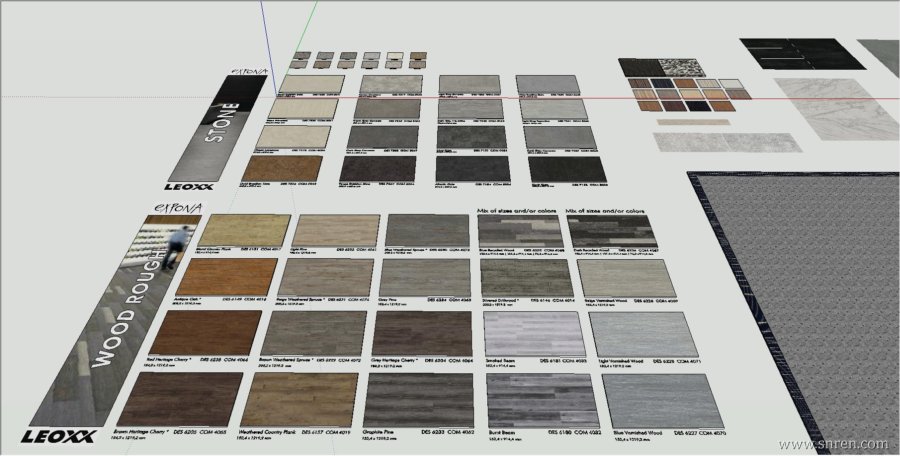Click the 'Brown Heritage Cherry' label text
The height and width of the screenshot is (456, 900).
point(141,431)
